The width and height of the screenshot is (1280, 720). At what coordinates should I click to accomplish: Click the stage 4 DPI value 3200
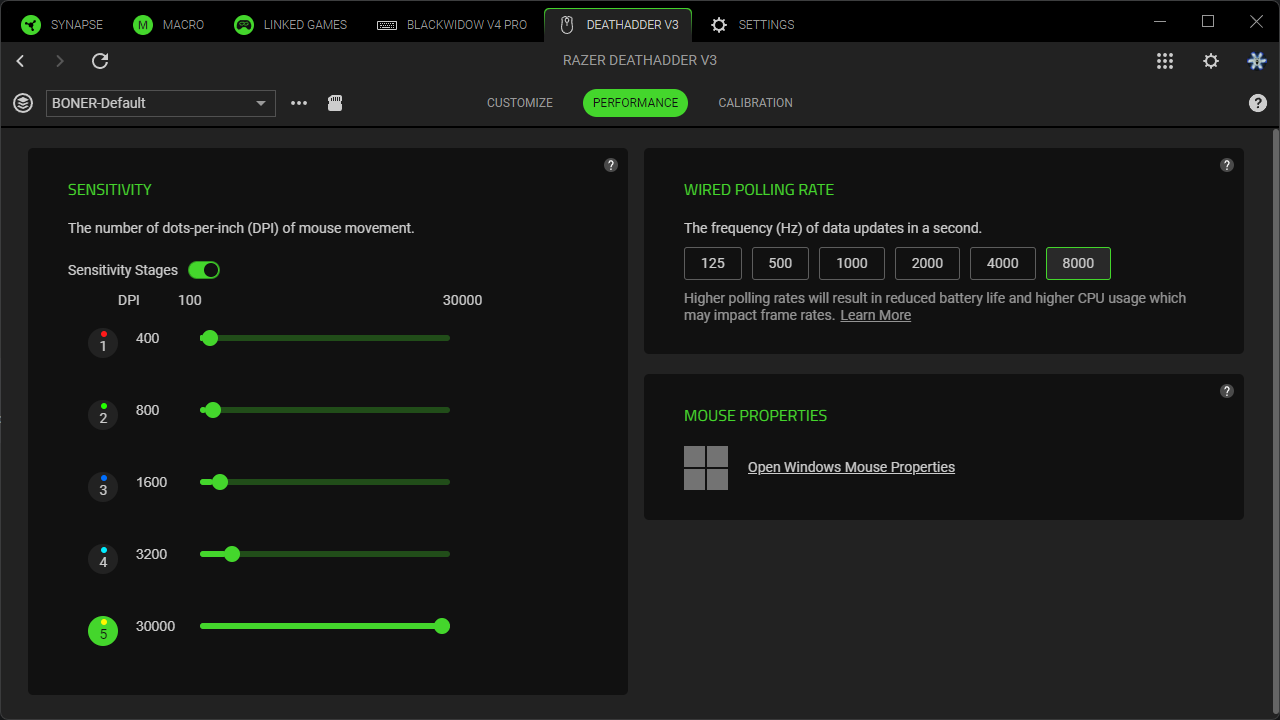[x=152, y=555]
